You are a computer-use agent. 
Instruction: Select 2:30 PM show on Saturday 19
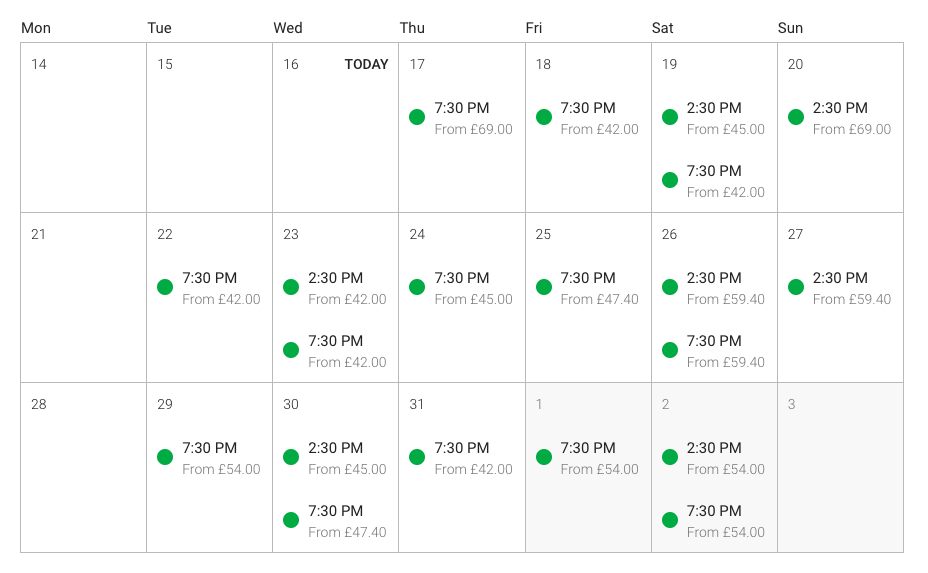point(714,118)
